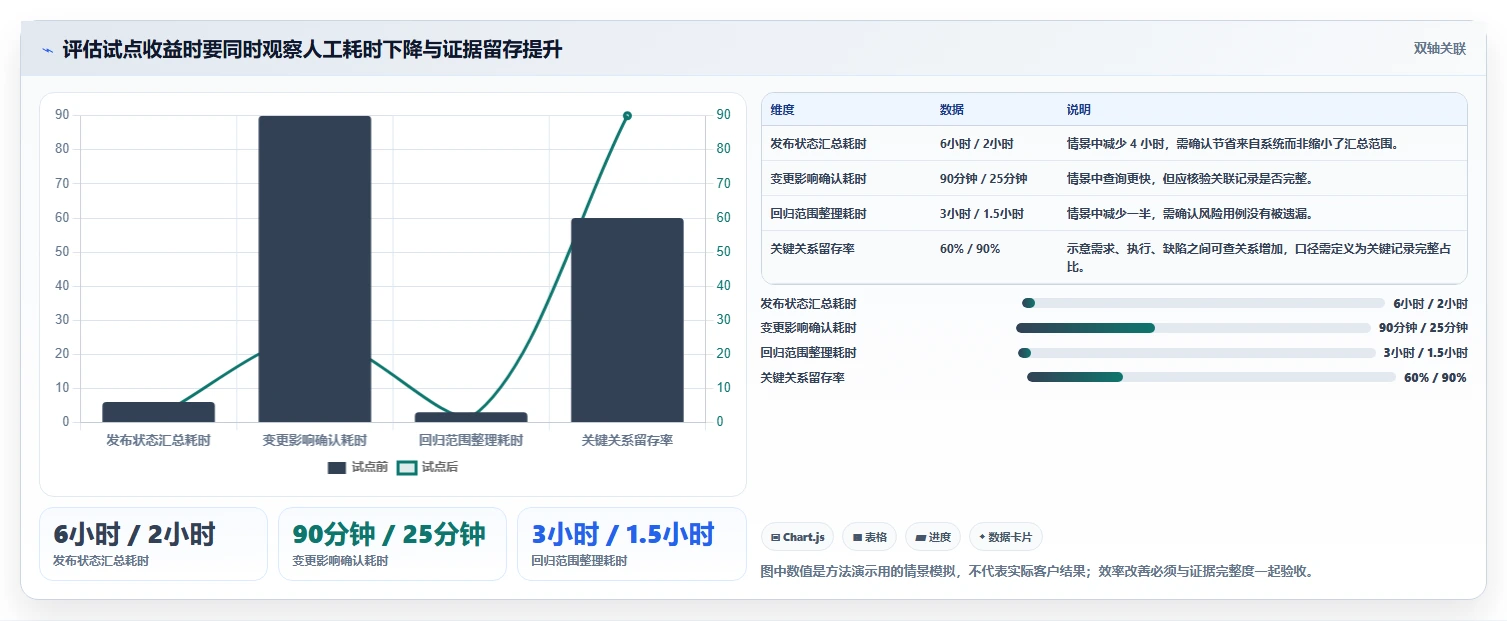Toggle the 试点后 legend item
Screen dimensions: 1507x621
427,467
